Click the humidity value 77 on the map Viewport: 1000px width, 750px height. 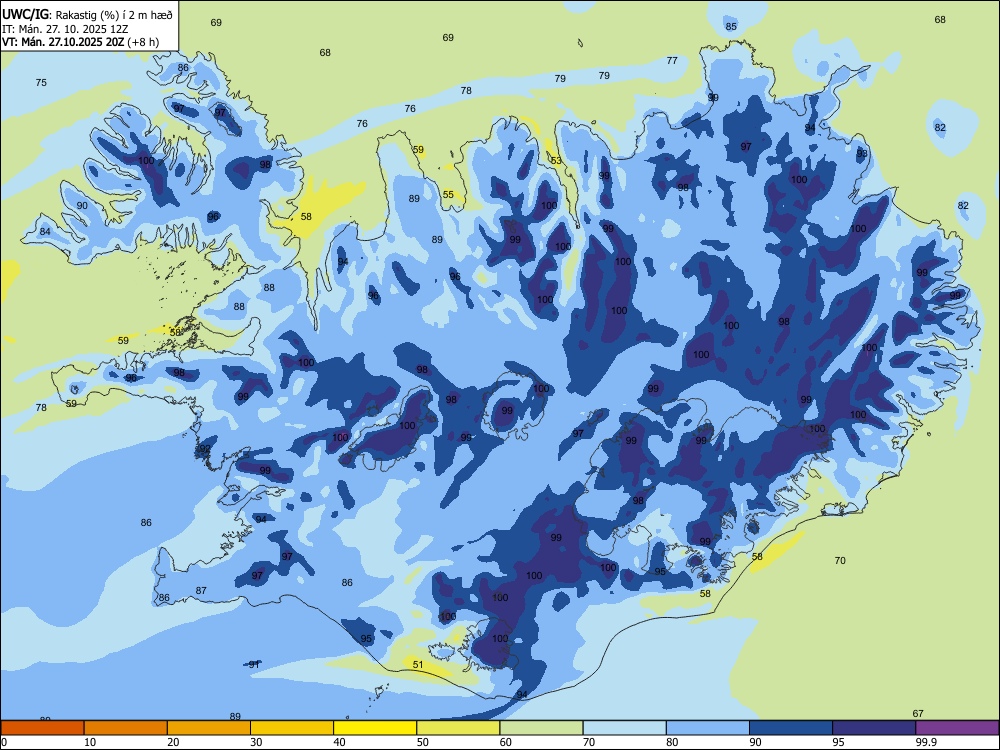coord(672,61)
